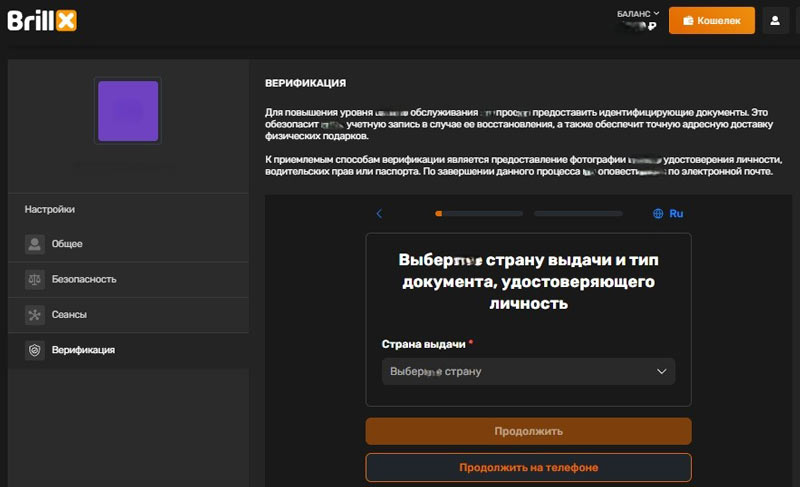800x487 pixels.
Task: Open the user profile icon in header
Action: pyautogui.click(x=775, y=20)
